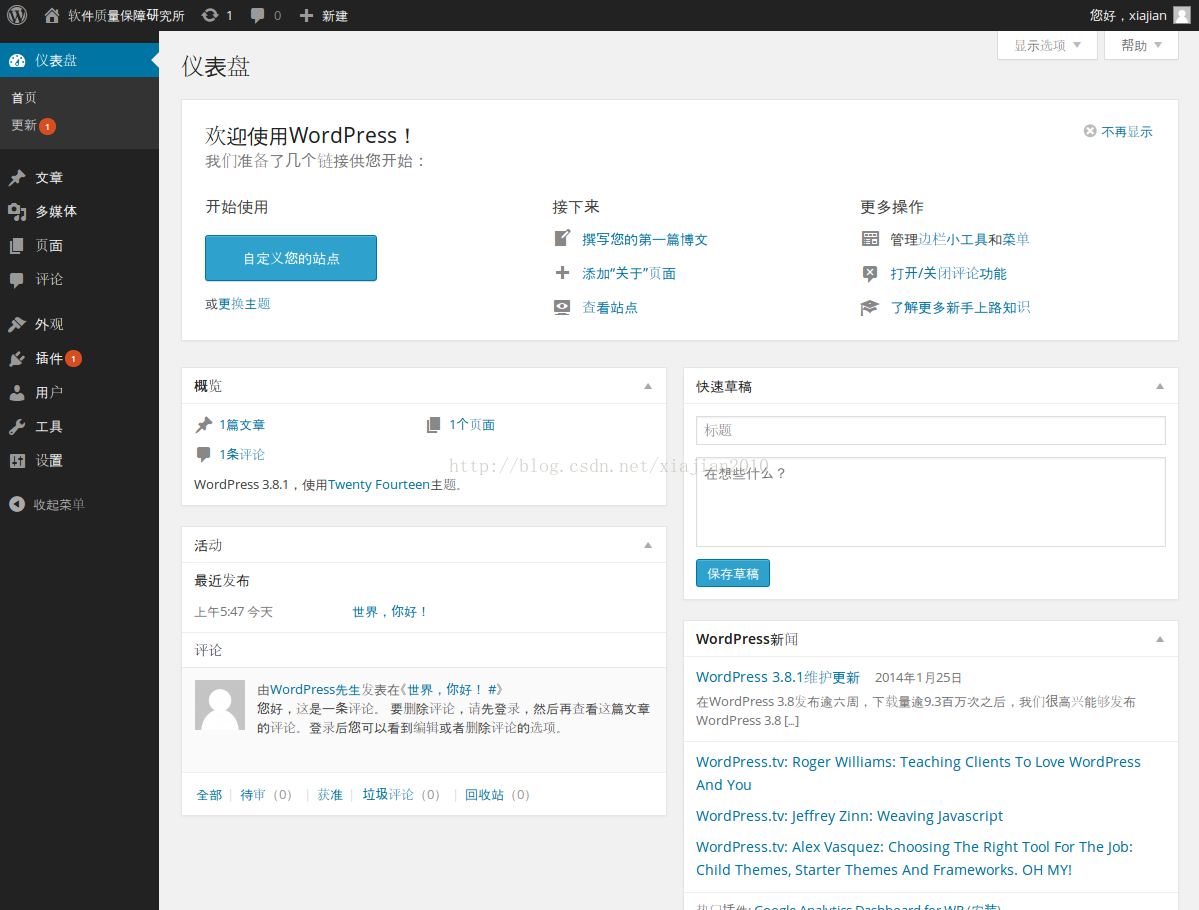Open Jeffrey Zinn: Weaving Javascript link
This screenshot has width=1199, height=910.
click(849, 816)
